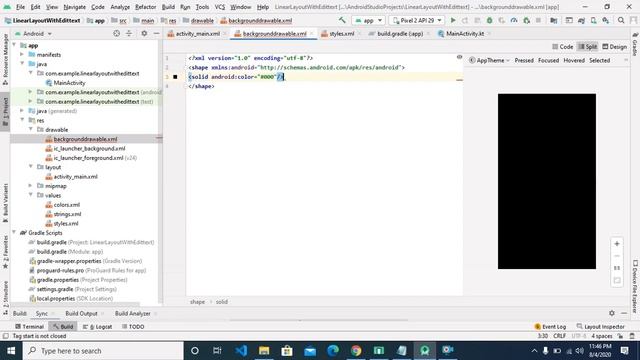Click the Debug app bug icon

click(x=489, y=20)
